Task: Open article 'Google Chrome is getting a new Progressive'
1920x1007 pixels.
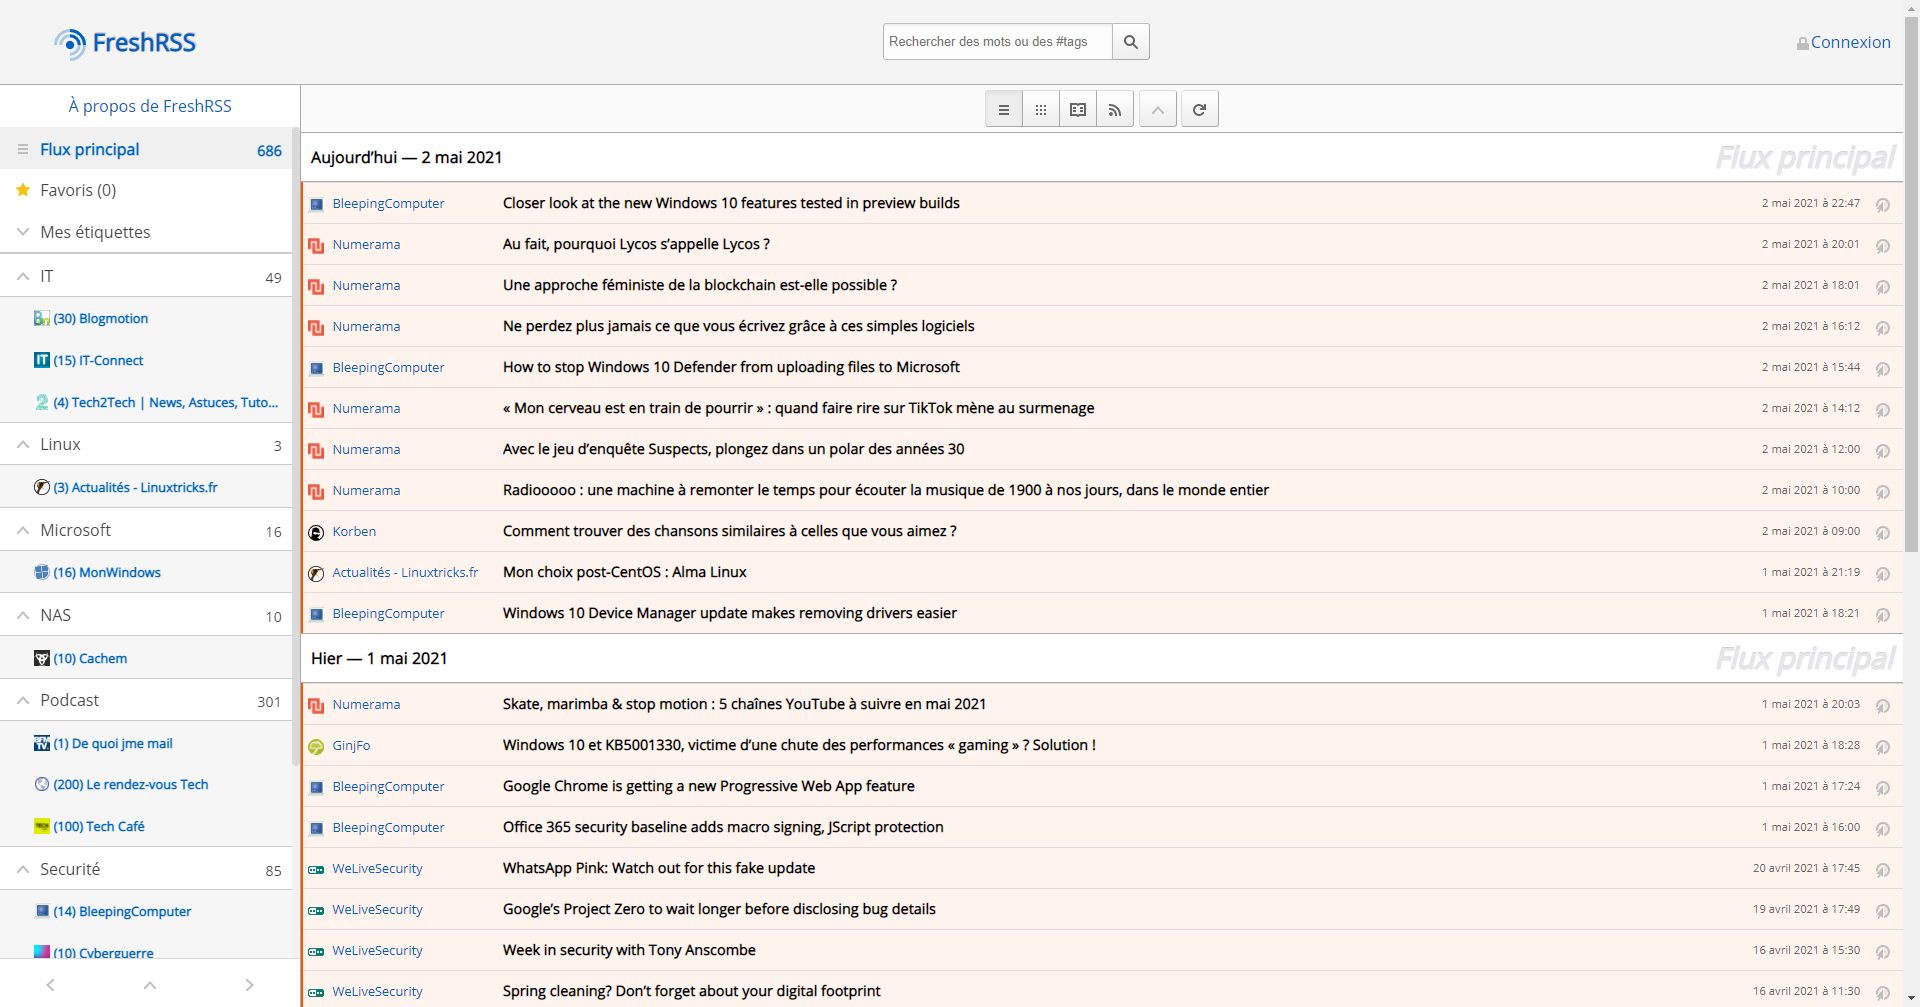Action: [x=709, y=786]
